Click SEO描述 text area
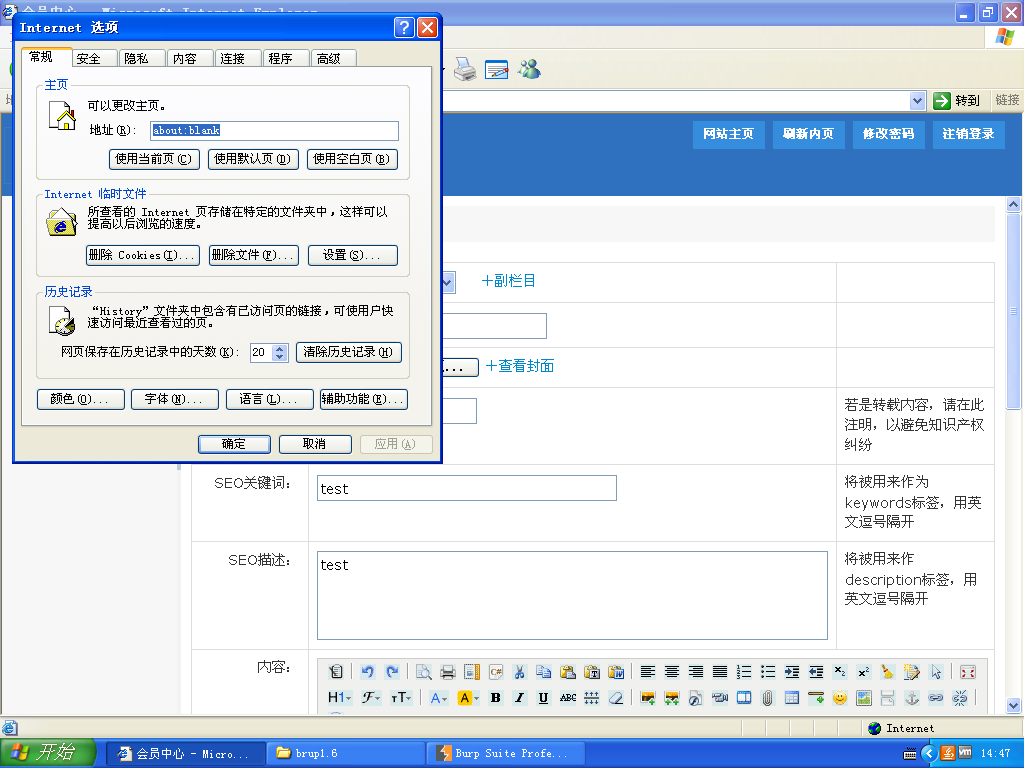This screenshot has height=768, width=1024. pyautogui.click(x=572, y=596)
